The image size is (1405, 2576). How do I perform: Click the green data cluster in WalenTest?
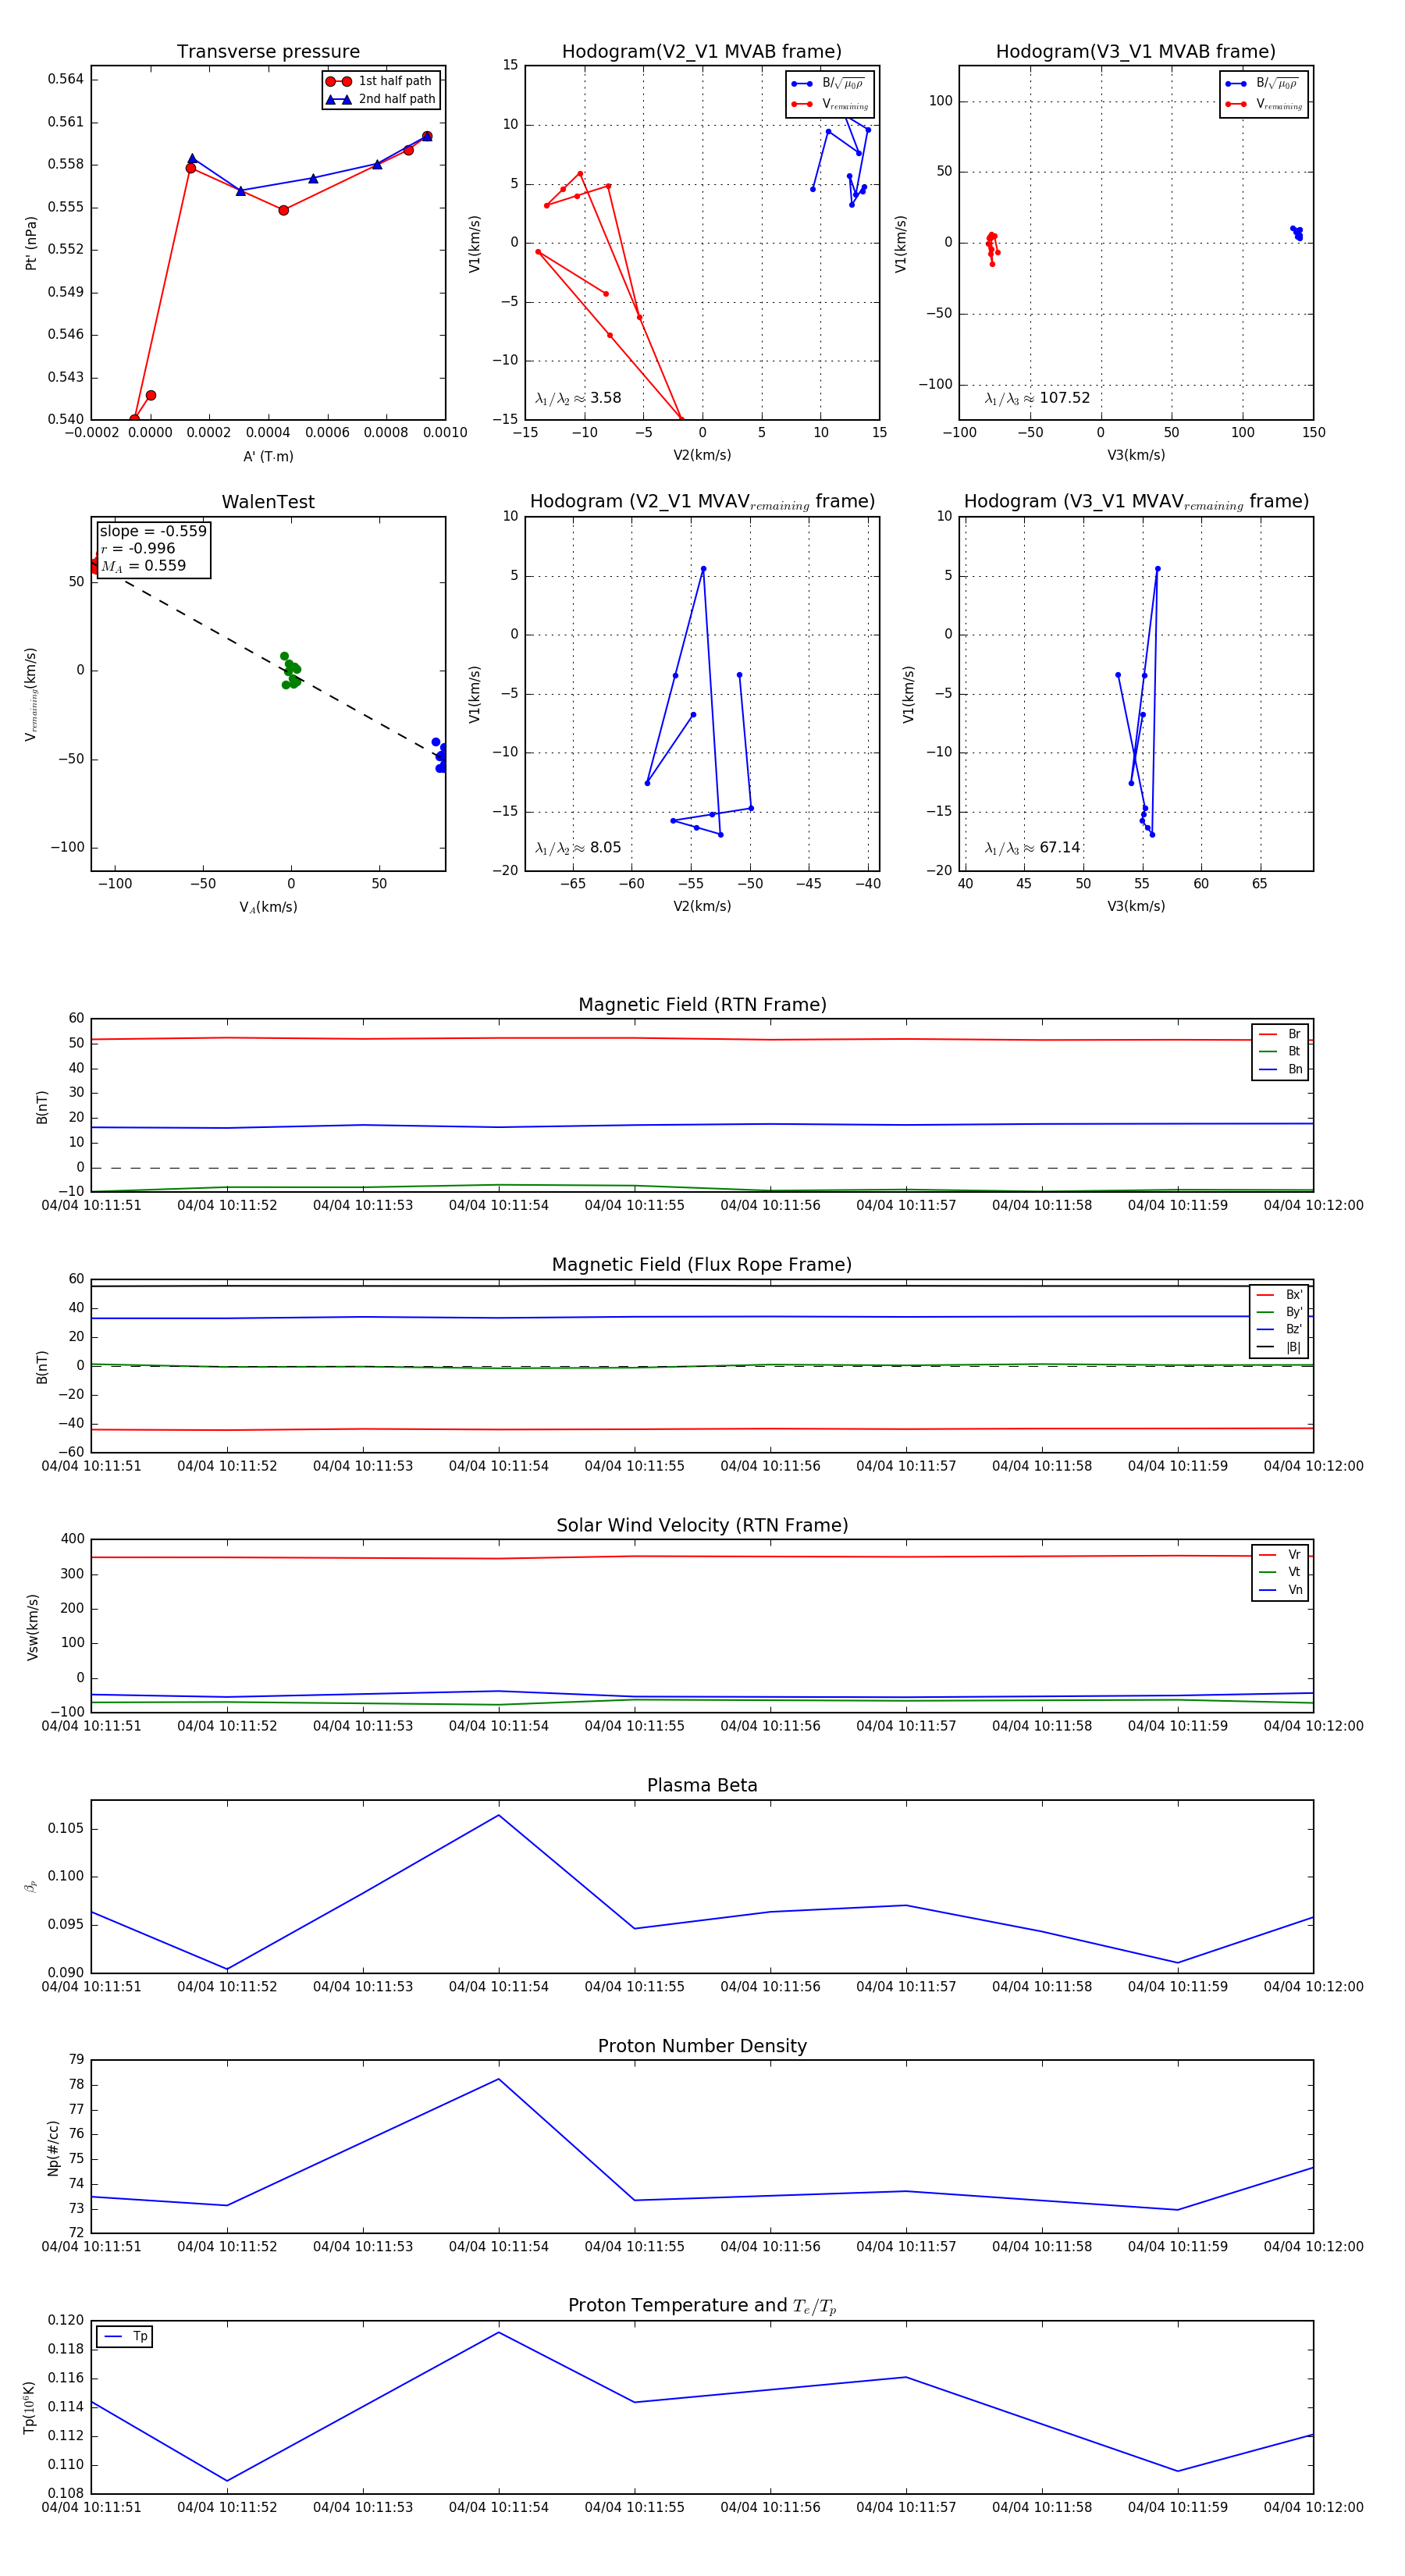(x=290, y=670)
